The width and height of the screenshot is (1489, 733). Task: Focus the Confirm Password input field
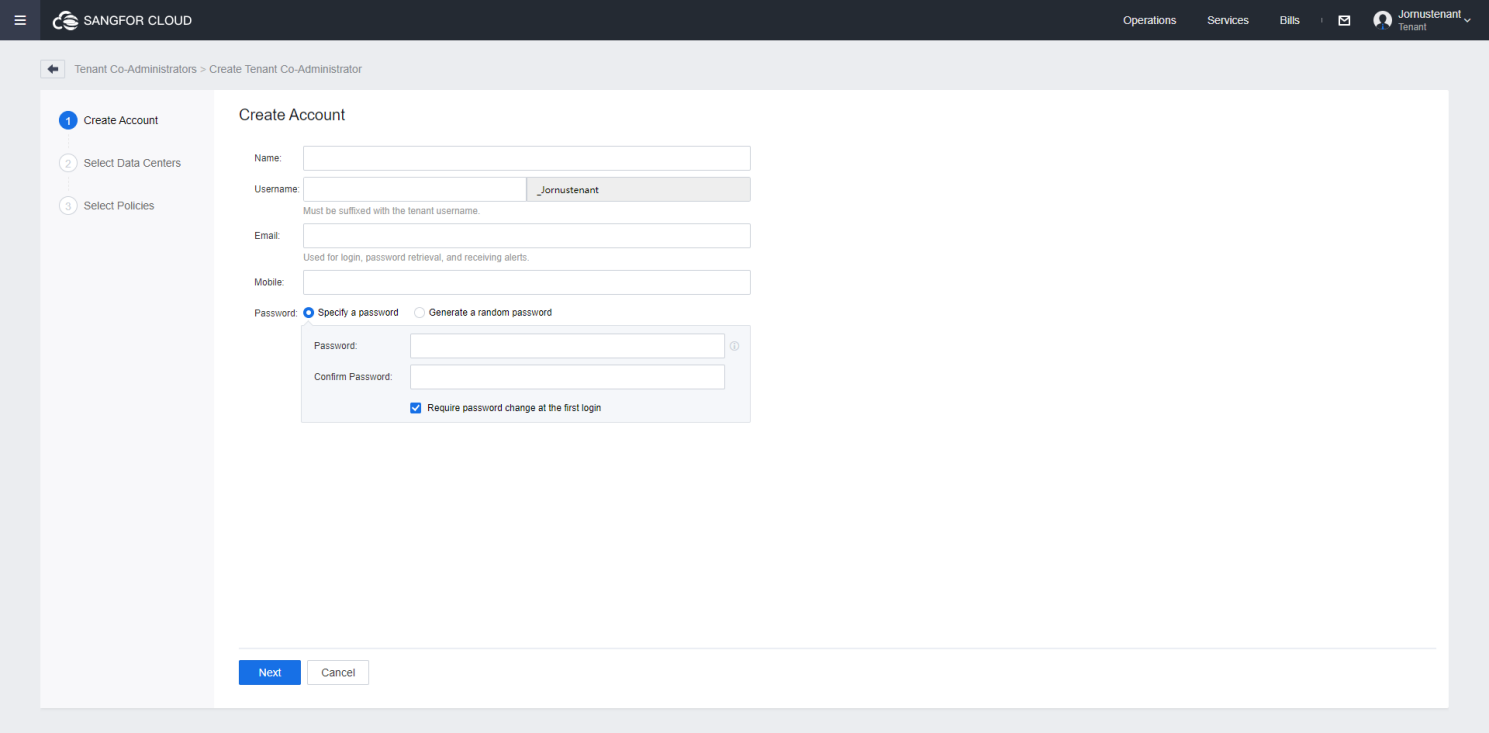pos(567,377)
